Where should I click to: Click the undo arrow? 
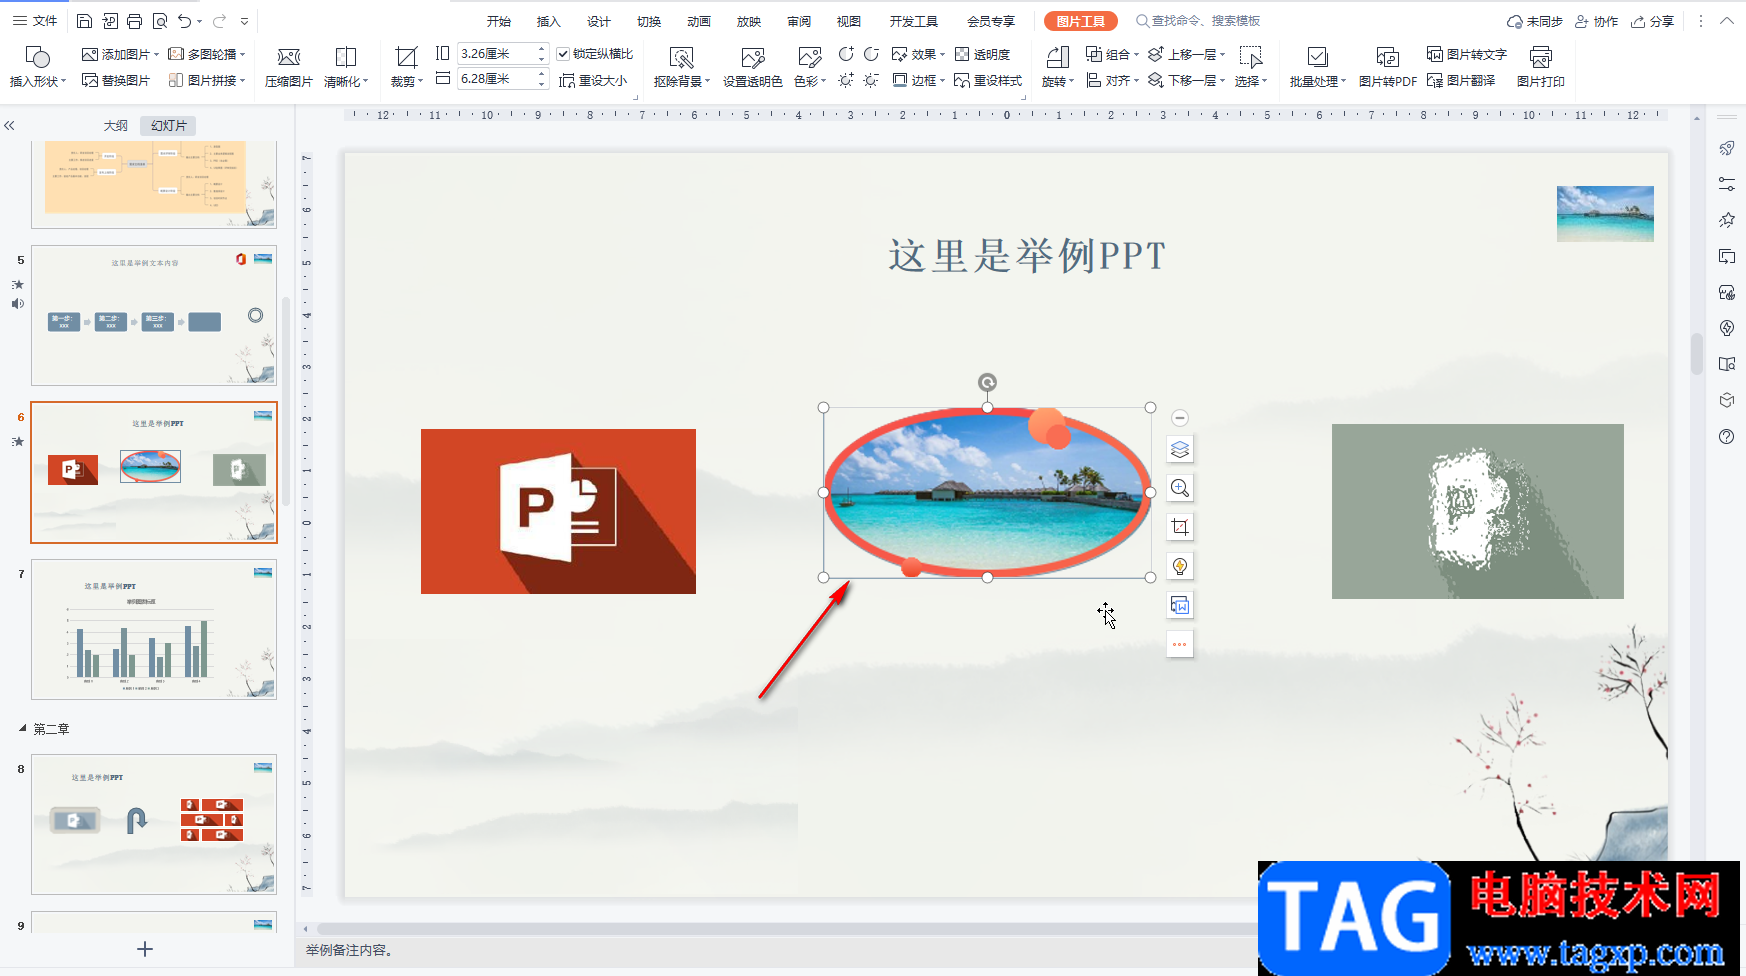pyautogui.click(x=184, y=21)
